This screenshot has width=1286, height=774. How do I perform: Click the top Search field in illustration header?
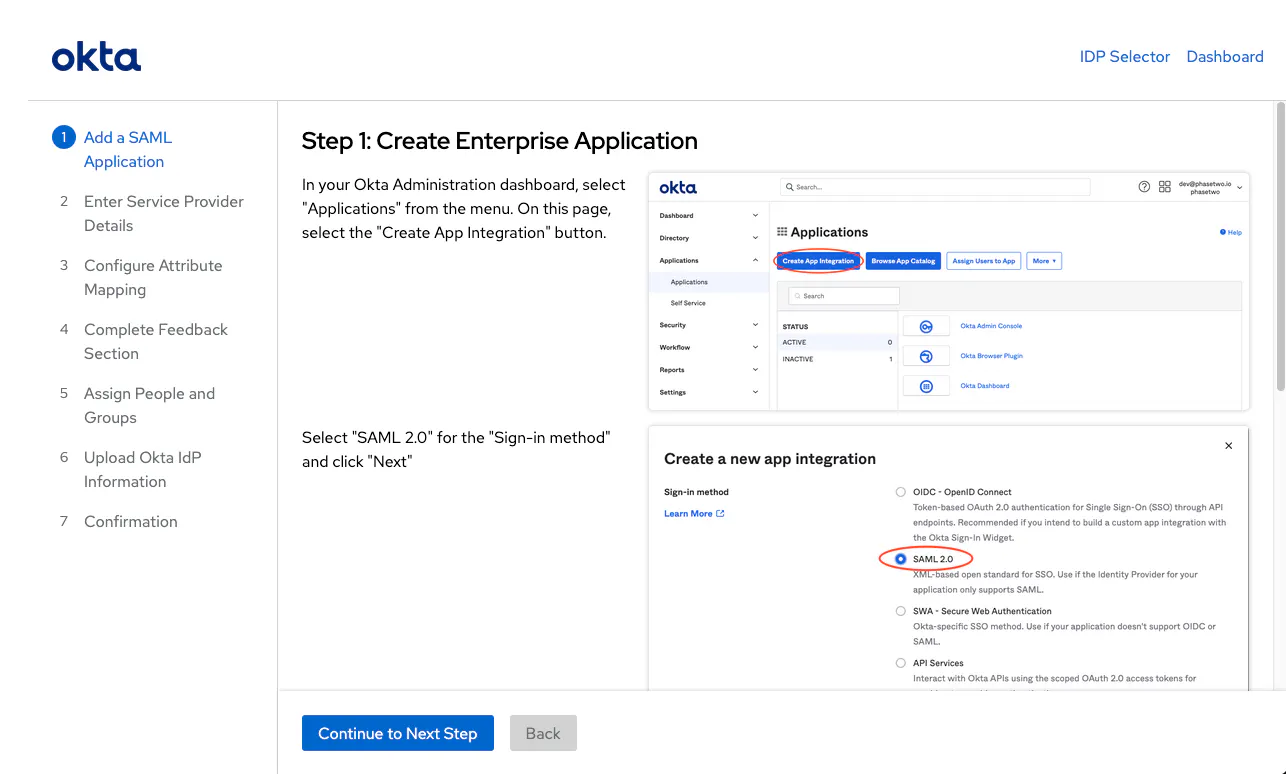(x=935, y=187)
